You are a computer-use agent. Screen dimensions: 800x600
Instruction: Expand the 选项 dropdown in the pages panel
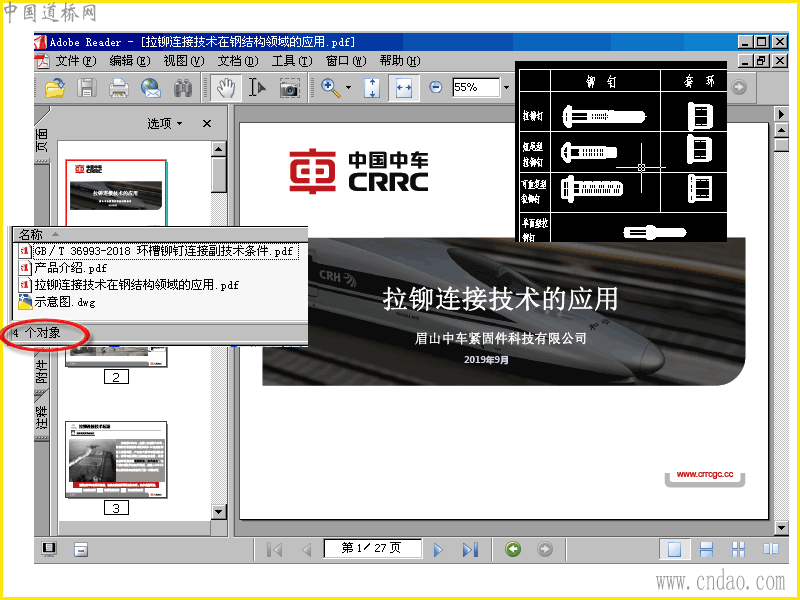(165, 123)
